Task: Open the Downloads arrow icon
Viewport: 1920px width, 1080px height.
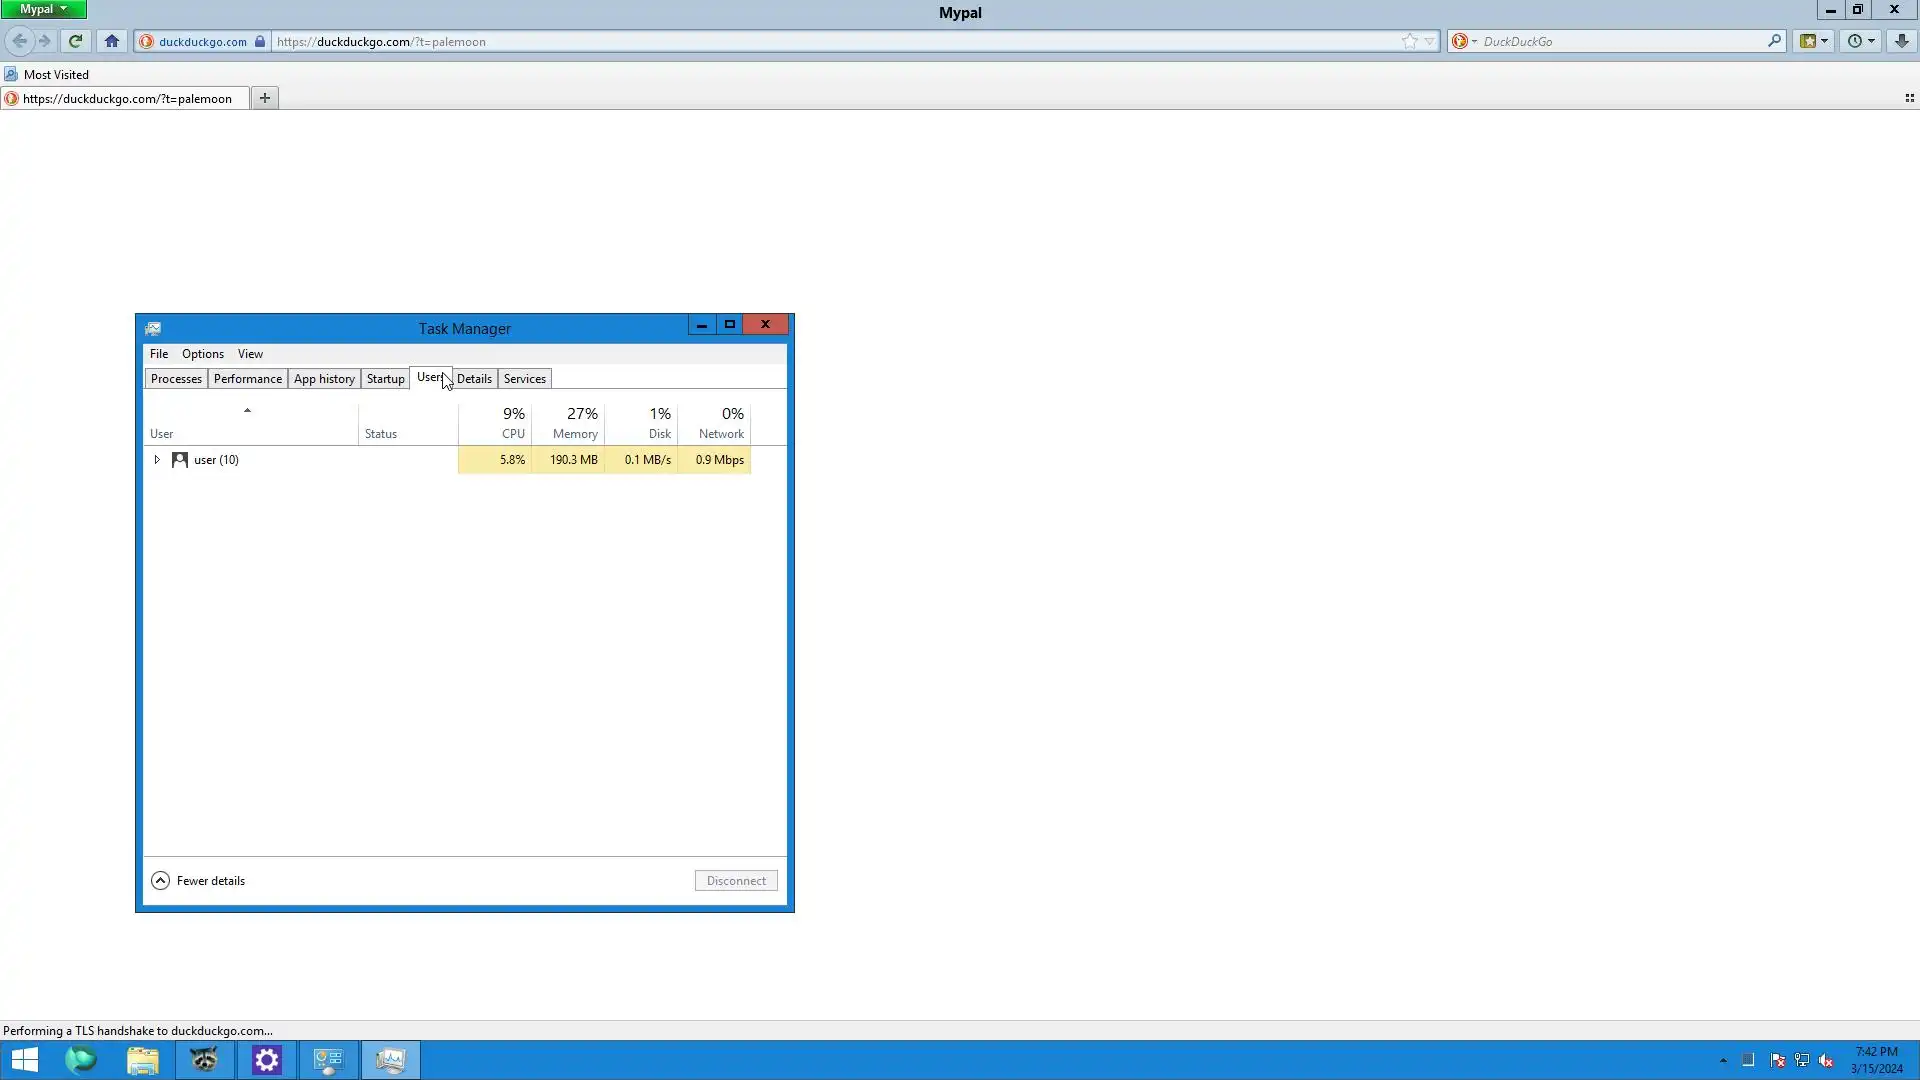Action: (x=1901, y=41)
